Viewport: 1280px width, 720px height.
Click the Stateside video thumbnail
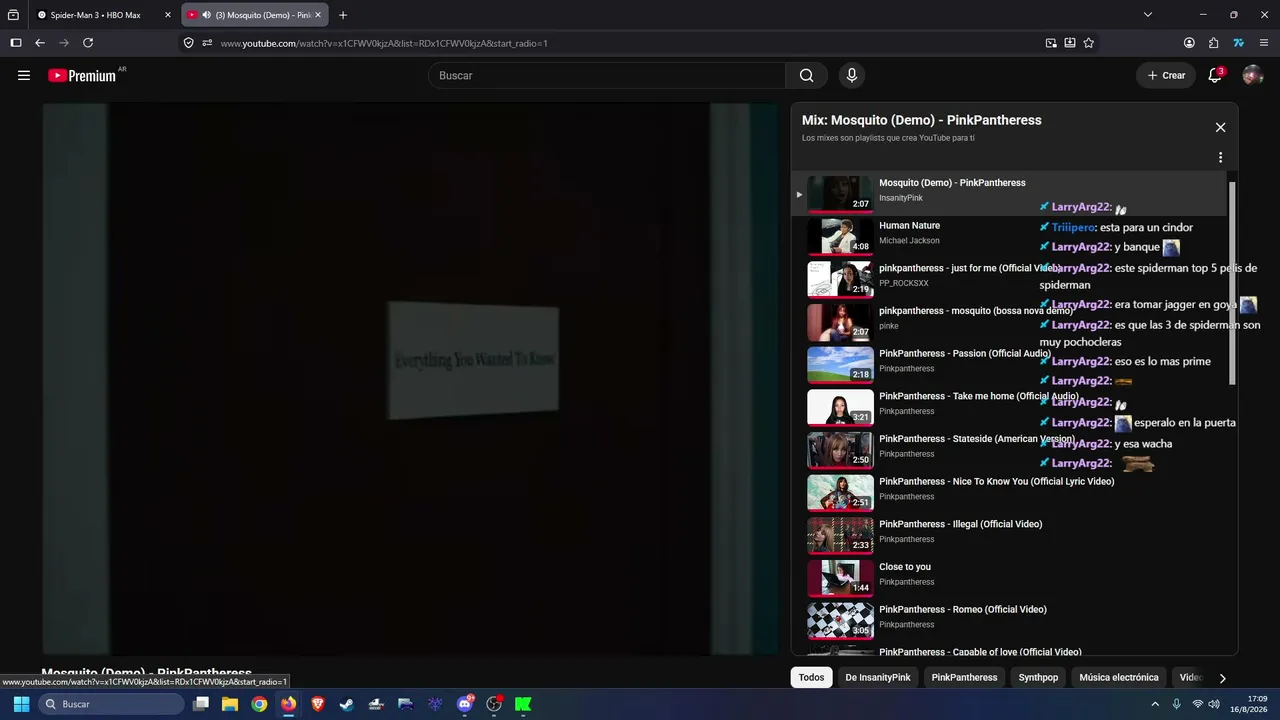coord(840,450)
